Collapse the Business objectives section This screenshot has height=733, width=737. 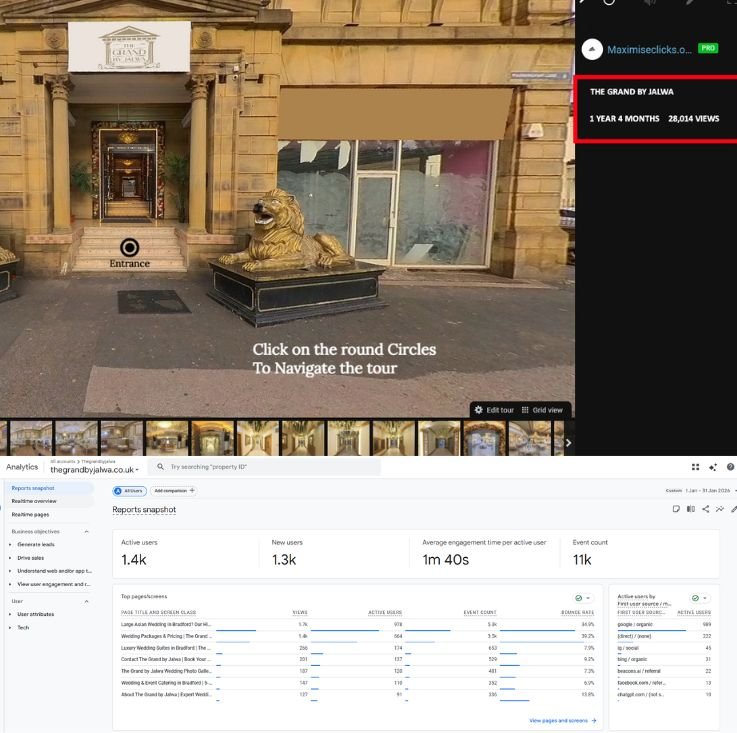(86, 531)
